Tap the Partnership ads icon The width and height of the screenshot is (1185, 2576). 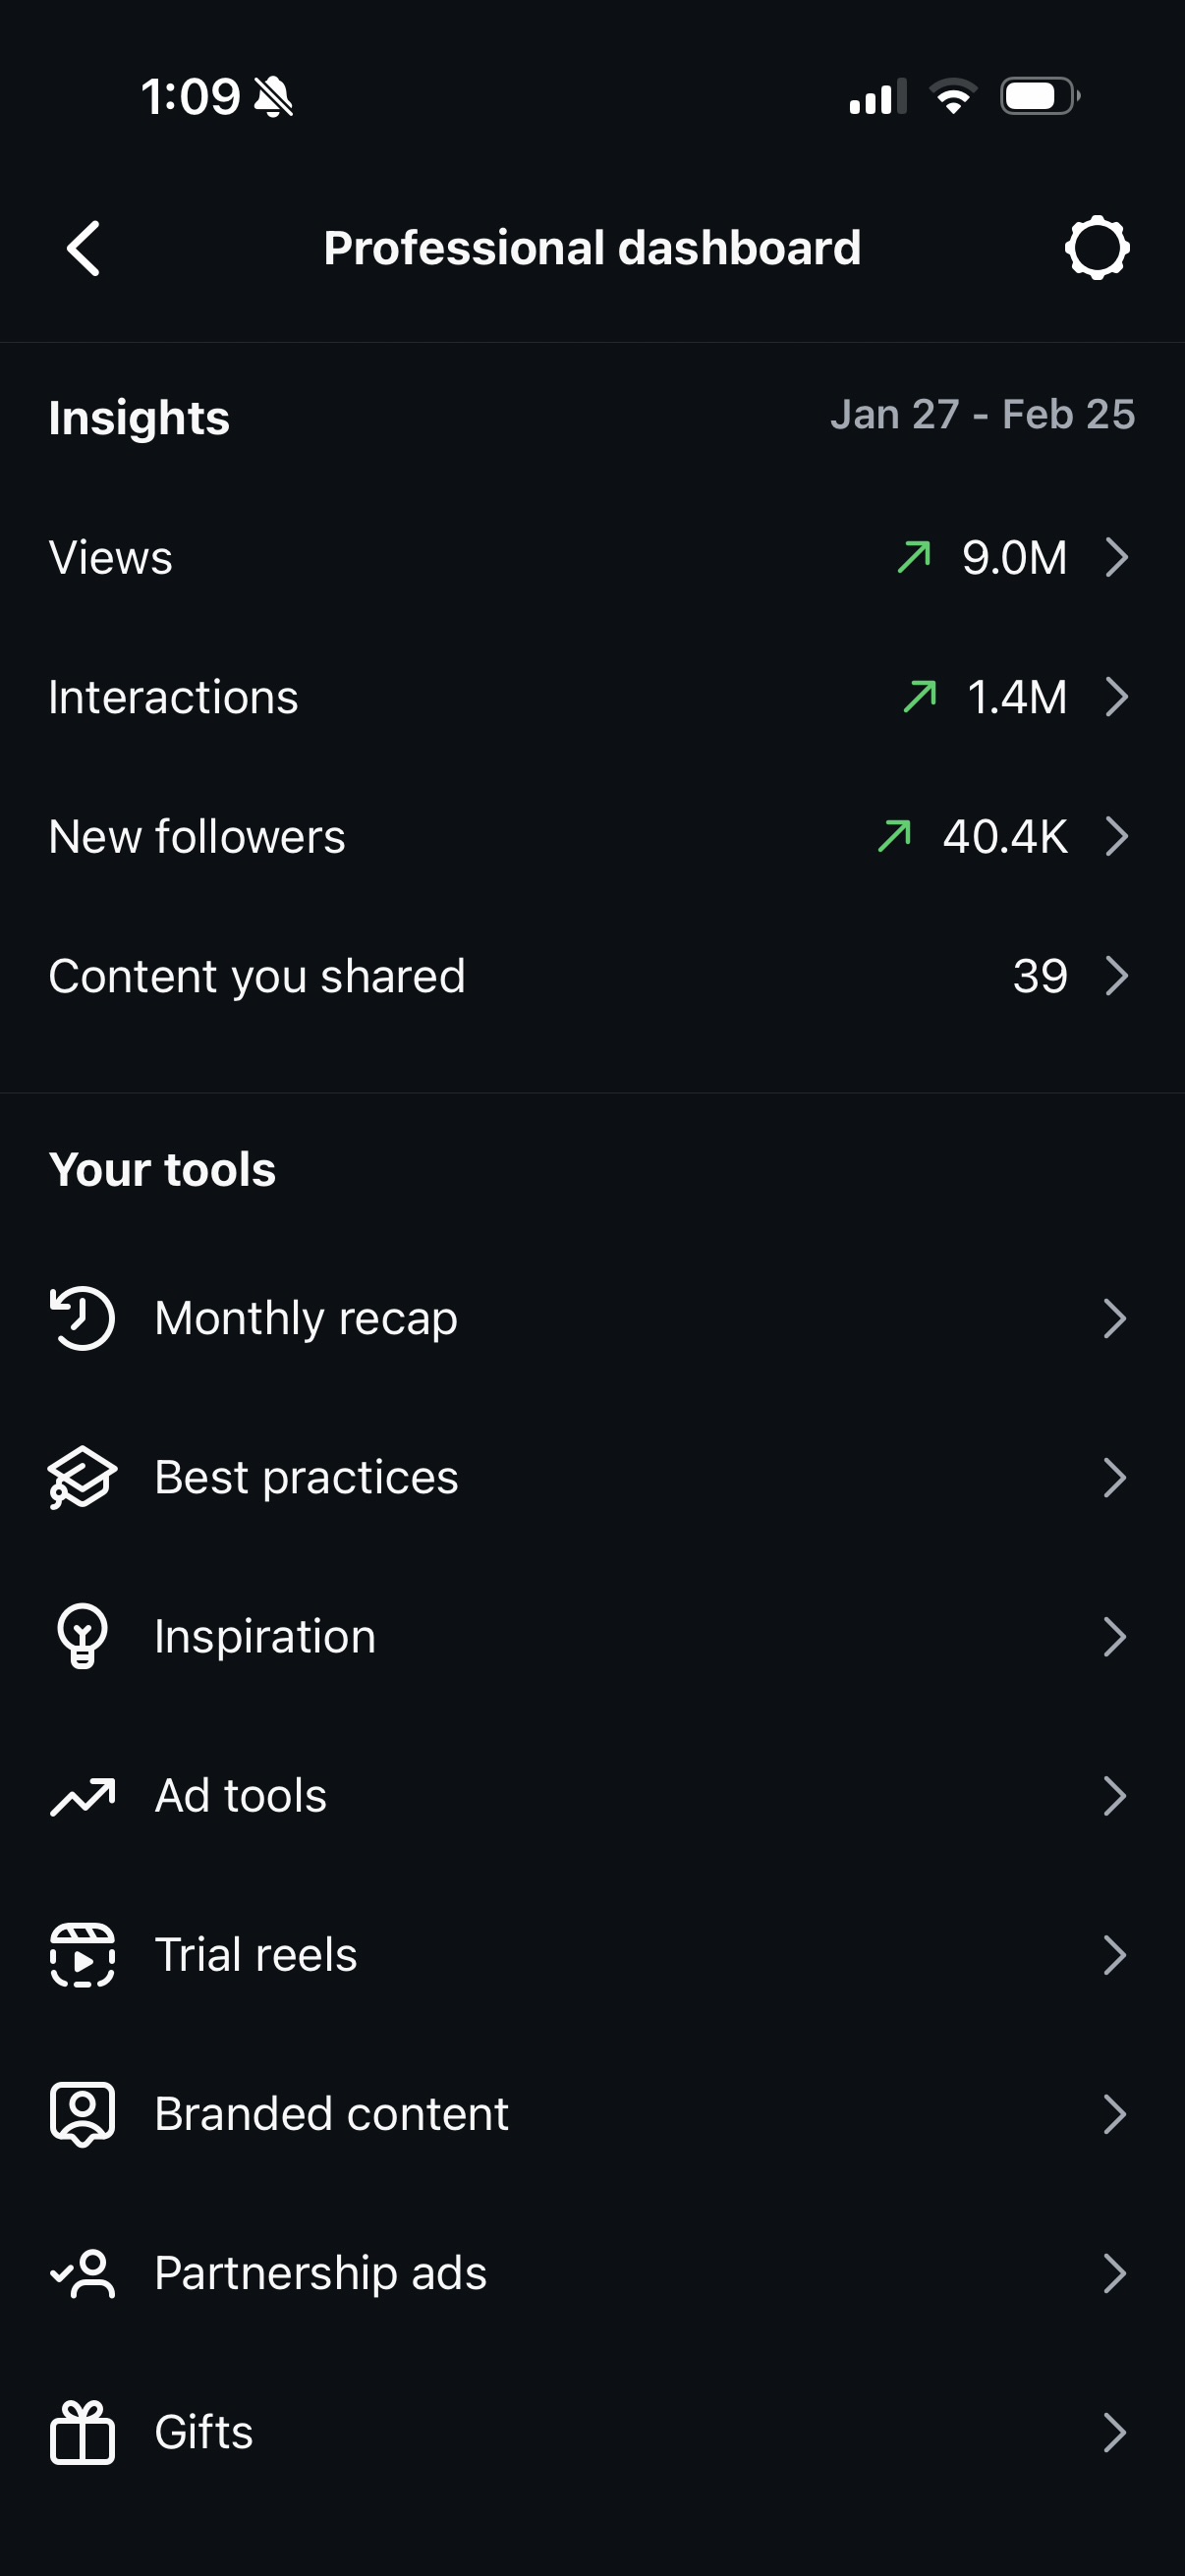coord(83,2273)
